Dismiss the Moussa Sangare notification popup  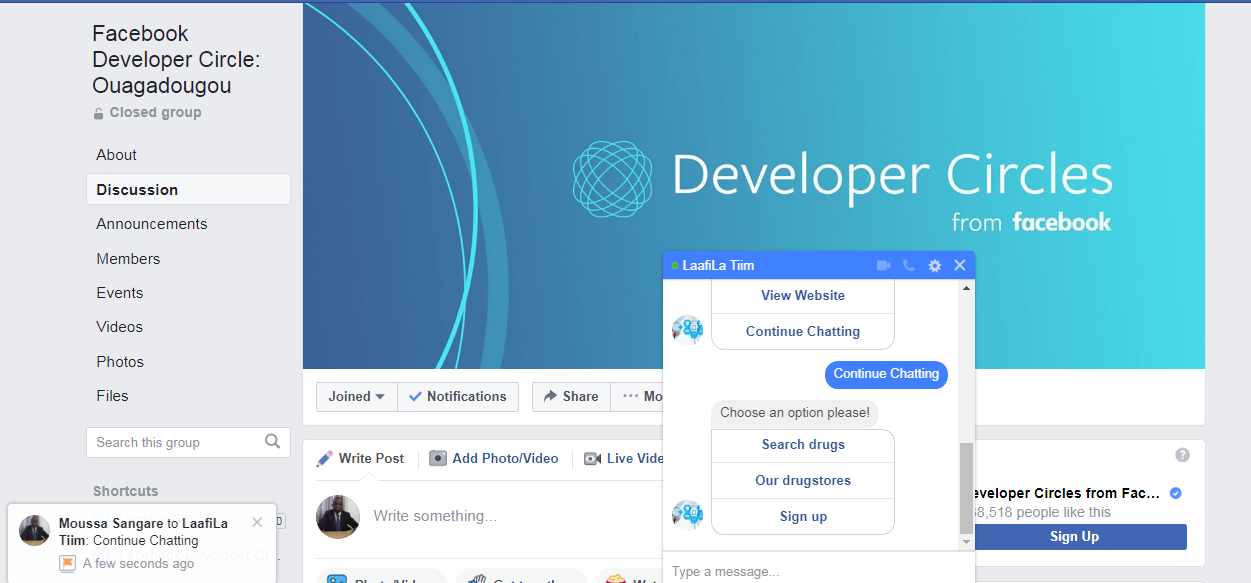(x=257, y=522)
